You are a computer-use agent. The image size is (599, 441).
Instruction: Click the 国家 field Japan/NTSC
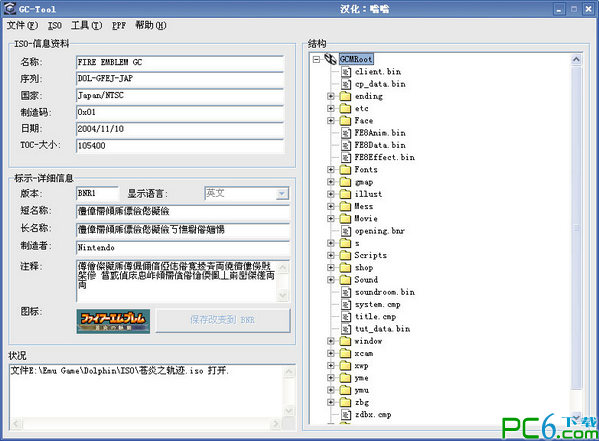pyautogui.click(x=180, y=96)
